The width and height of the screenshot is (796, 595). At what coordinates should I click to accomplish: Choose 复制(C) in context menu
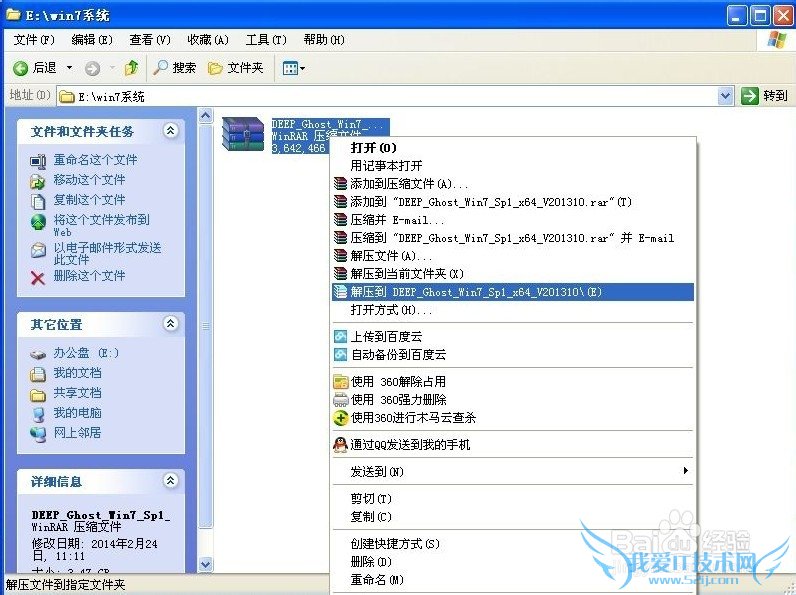(513, 516)
